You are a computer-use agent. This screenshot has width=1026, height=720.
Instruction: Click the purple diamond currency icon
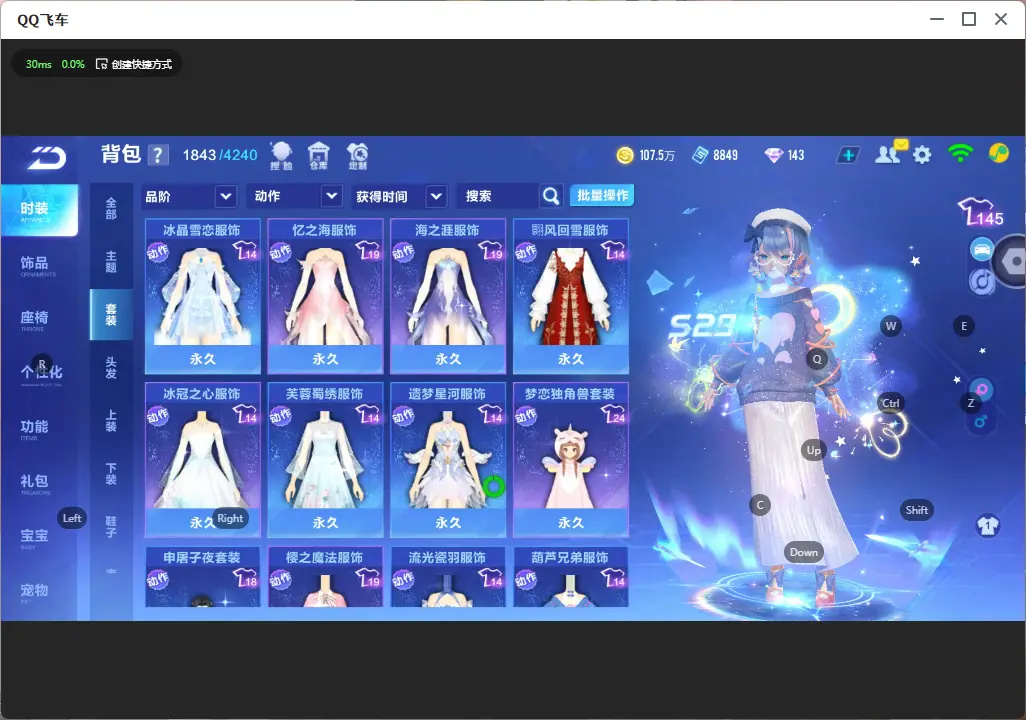tap(774, 155)
